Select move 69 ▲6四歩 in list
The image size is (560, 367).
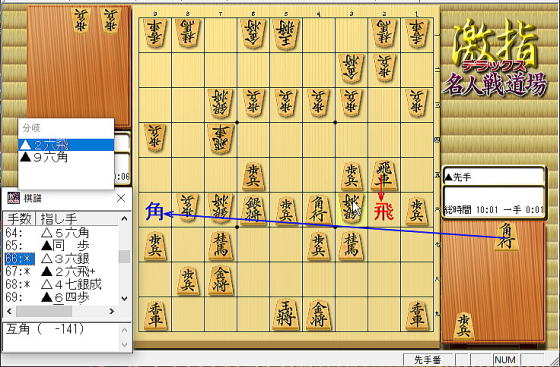(x=61, y=297)
